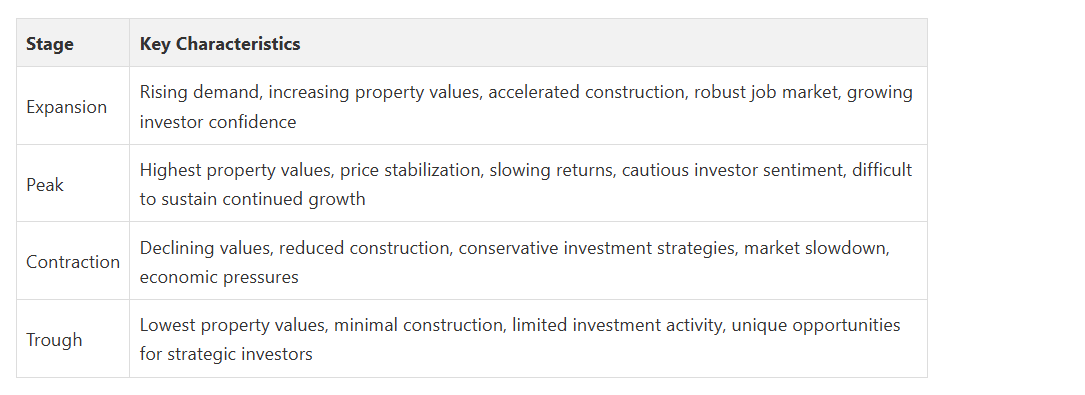Click the text 'investor confidence' in Expansion row
This screenshot has height=395, width=1085.
tap(218, 122)
